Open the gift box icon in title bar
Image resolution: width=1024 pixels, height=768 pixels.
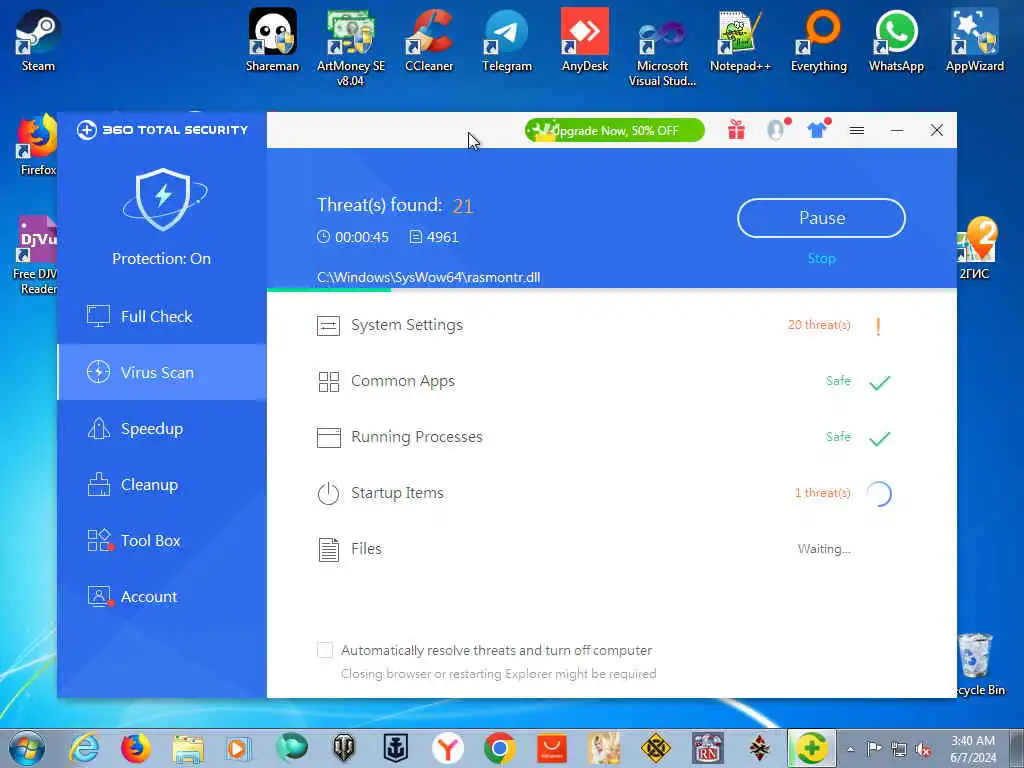736,130
